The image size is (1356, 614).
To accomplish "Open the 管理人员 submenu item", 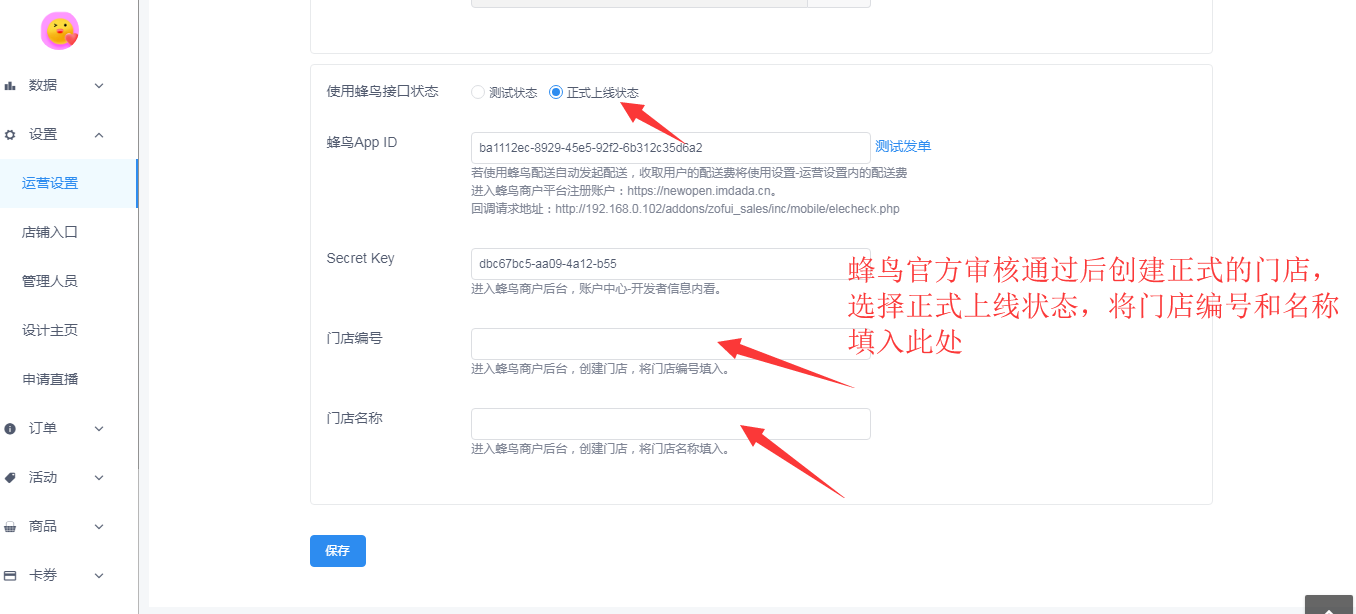I will (x=69, y=282).
